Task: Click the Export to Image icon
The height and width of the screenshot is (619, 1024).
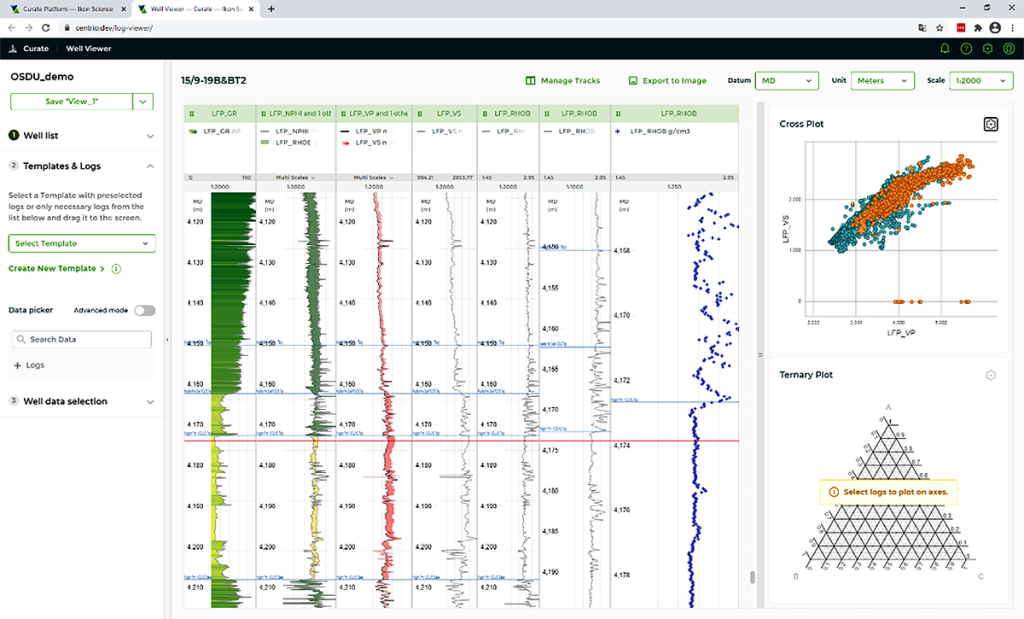Action: [634, 81]
